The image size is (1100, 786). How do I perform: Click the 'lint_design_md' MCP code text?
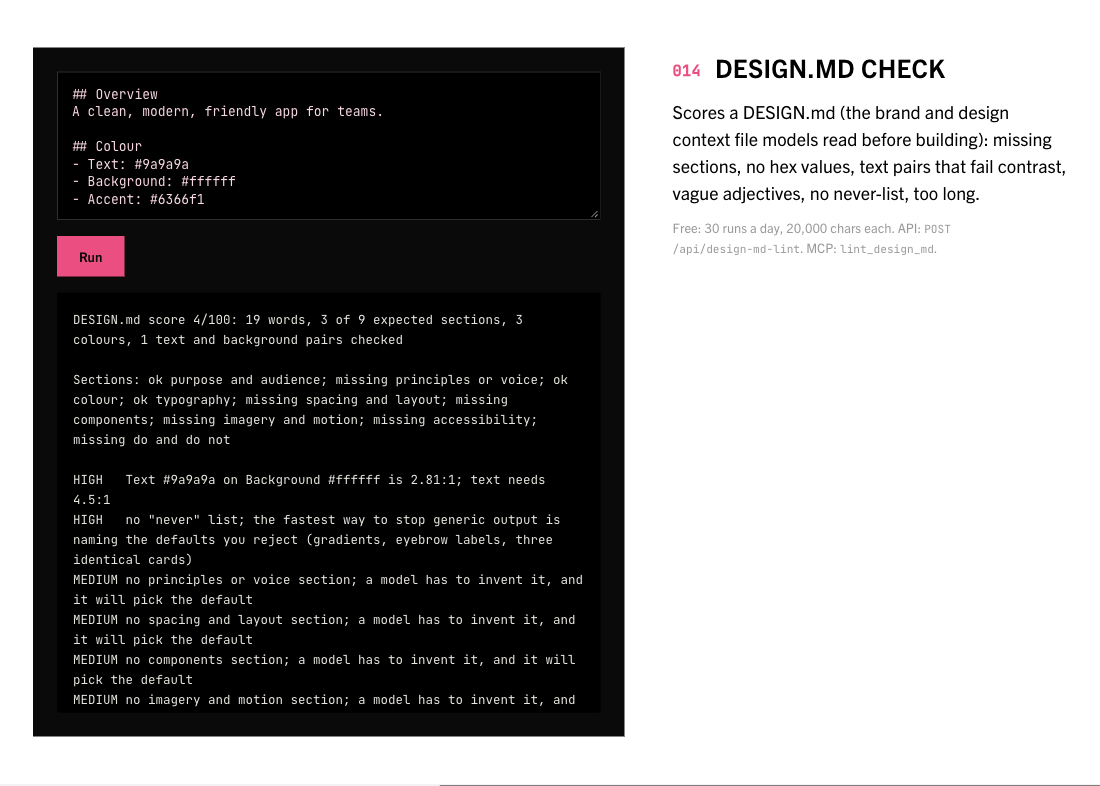[x=887, y=249]
